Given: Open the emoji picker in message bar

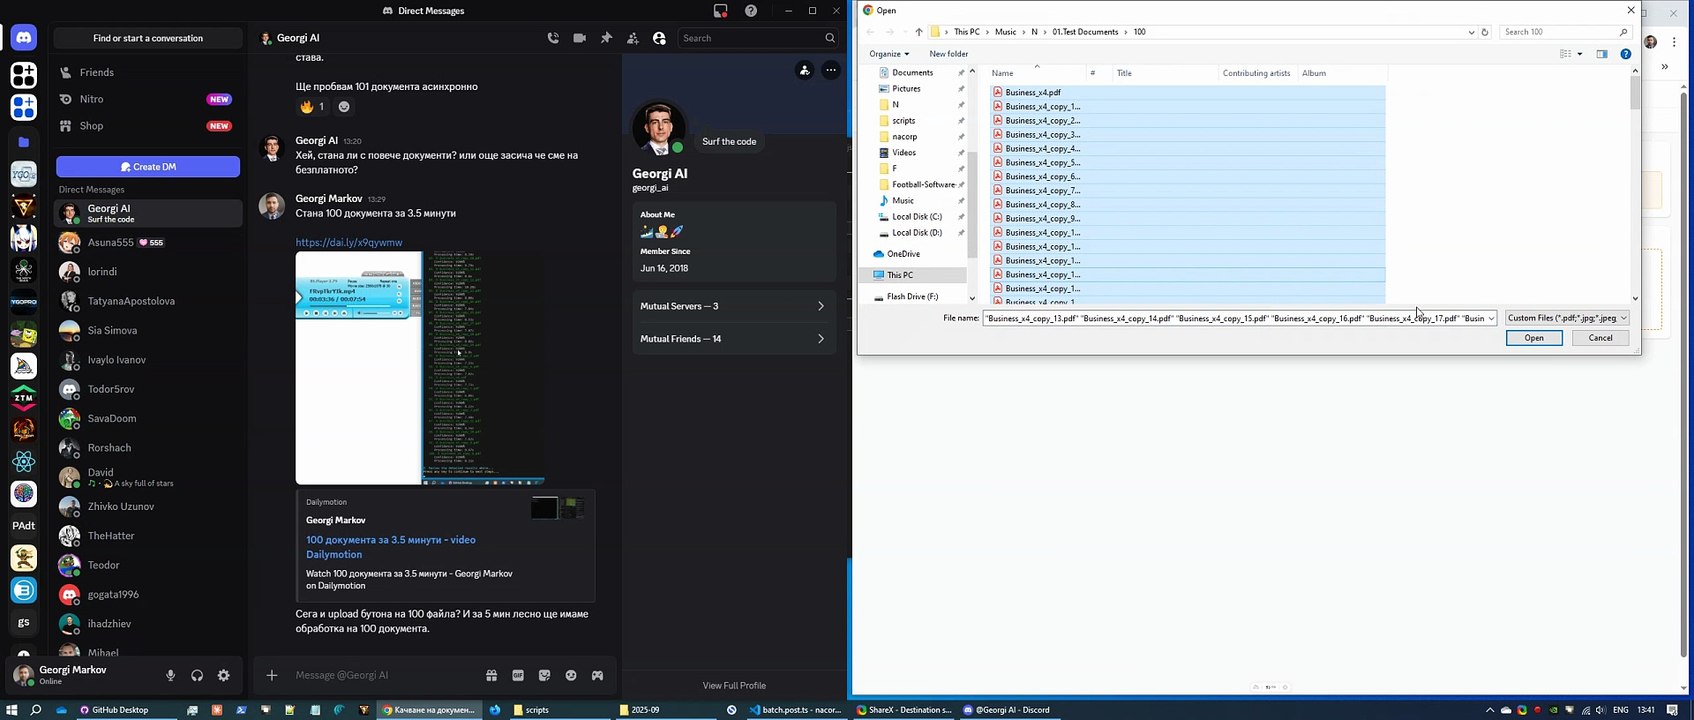Looking at the screenshot, I should click(x=571, y=676).
